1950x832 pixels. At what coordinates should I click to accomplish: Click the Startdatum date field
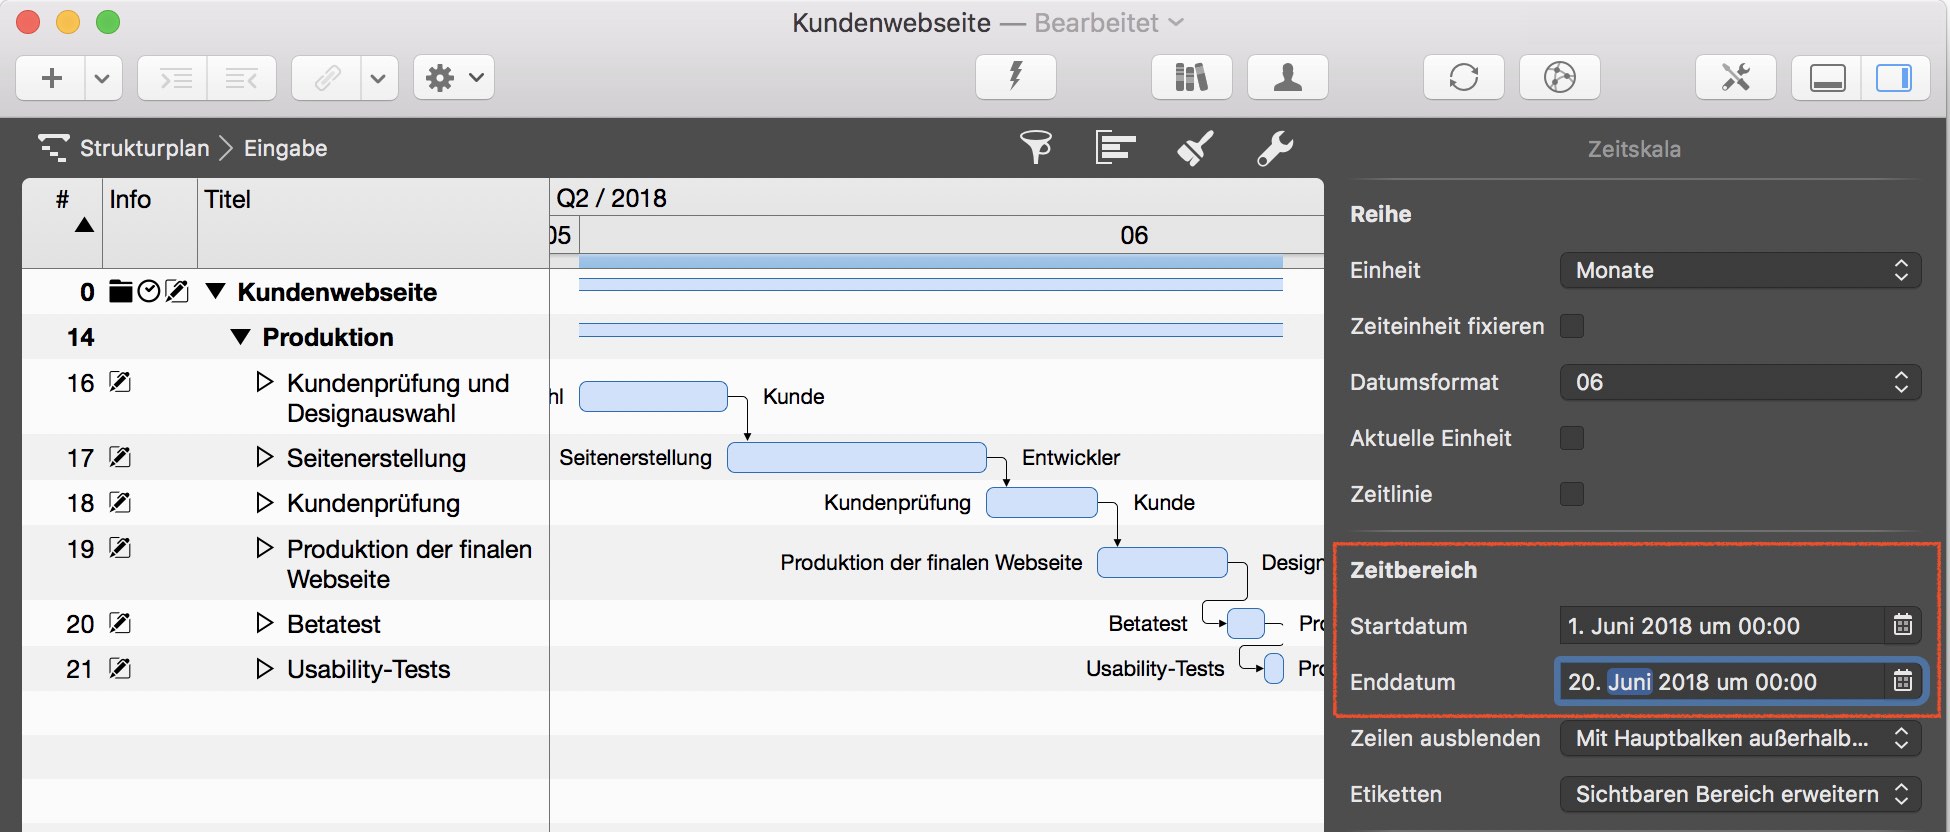[x=1720, y=626]
